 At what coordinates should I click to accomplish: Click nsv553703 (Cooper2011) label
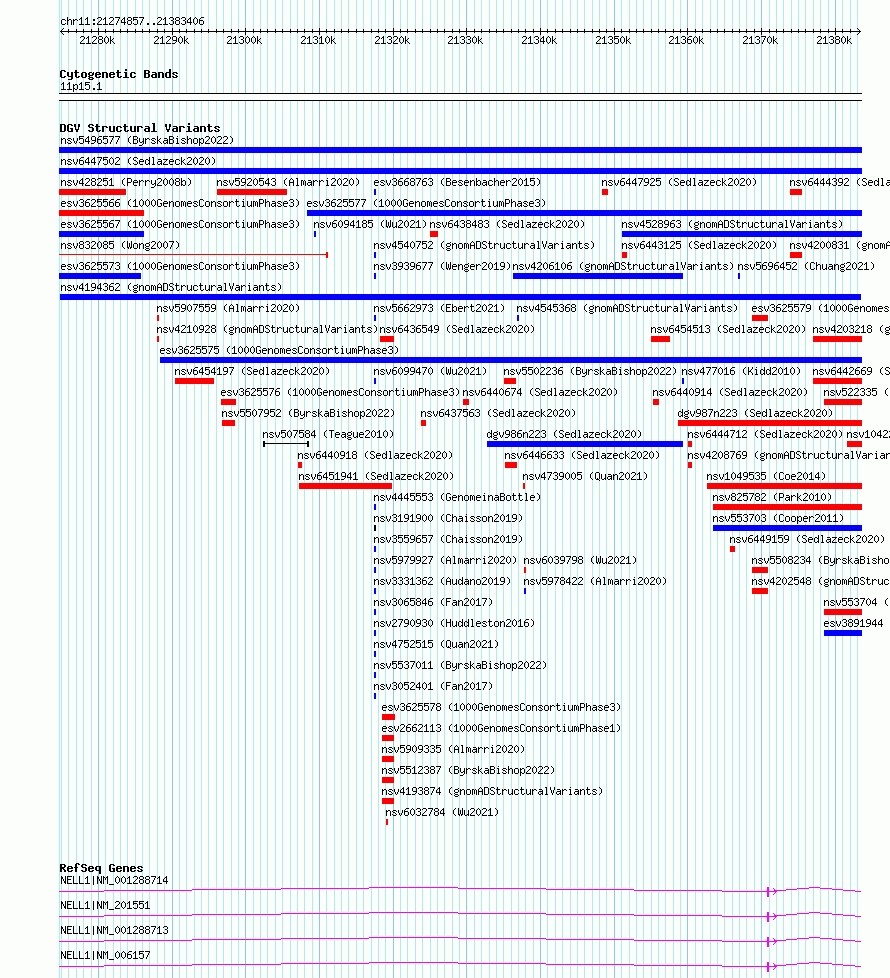click(x=778, y=519)
